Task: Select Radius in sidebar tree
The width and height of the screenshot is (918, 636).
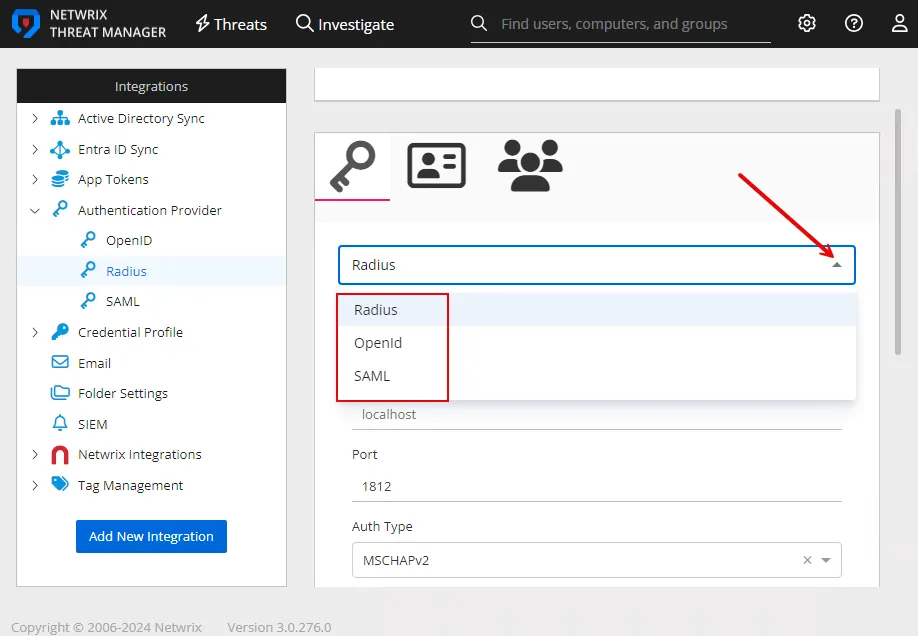Action: click(x=126, y=271)
